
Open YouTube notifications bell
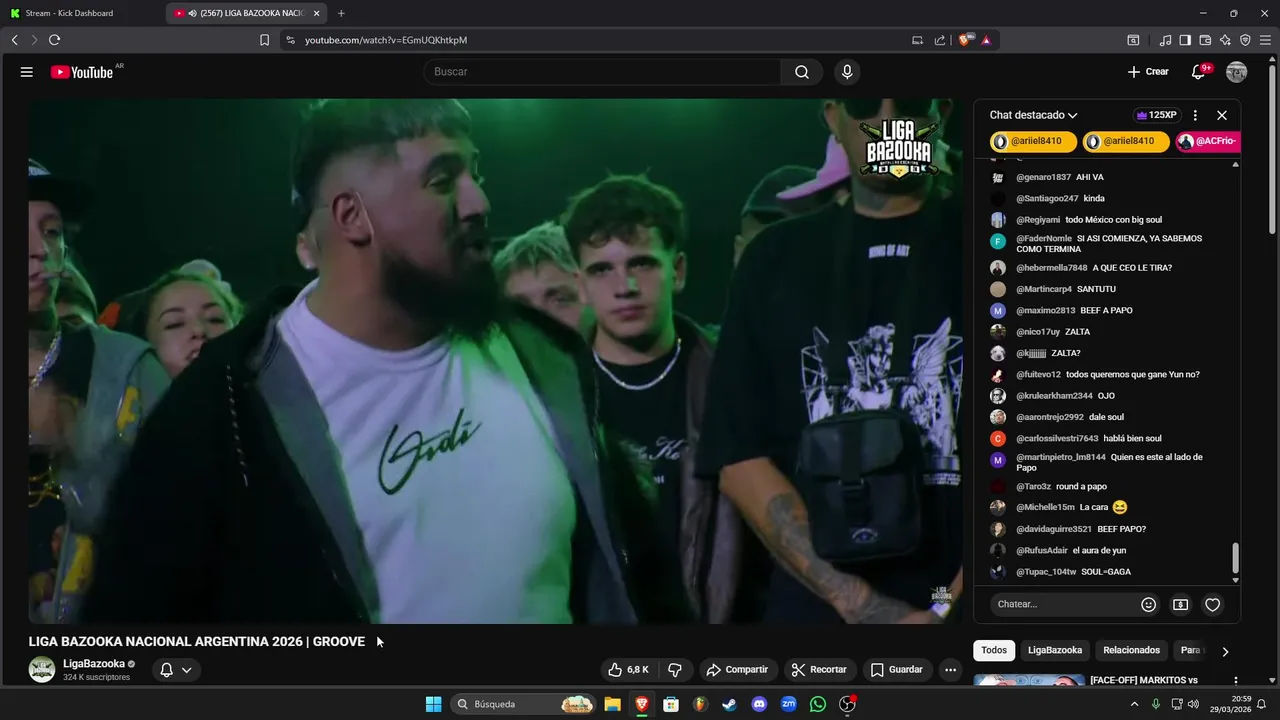coord(1198,72)
